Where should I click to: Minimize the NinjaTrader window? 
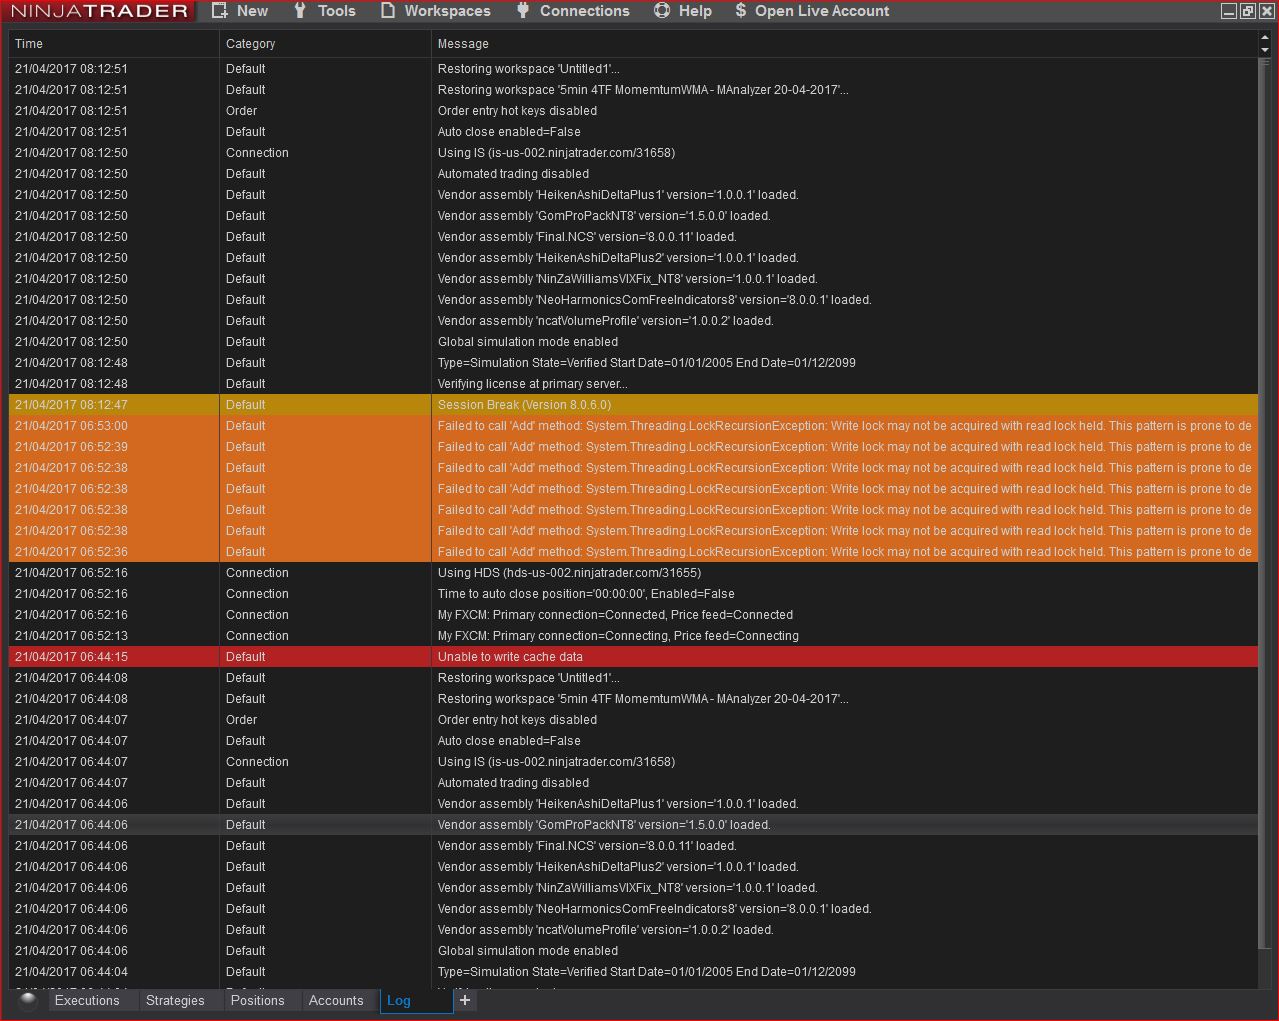1228,11
